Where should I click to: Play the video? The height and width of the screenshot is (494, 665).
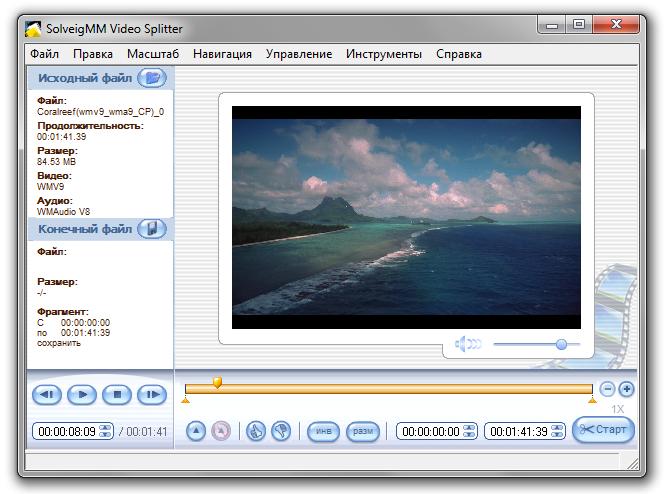point(82,395)
